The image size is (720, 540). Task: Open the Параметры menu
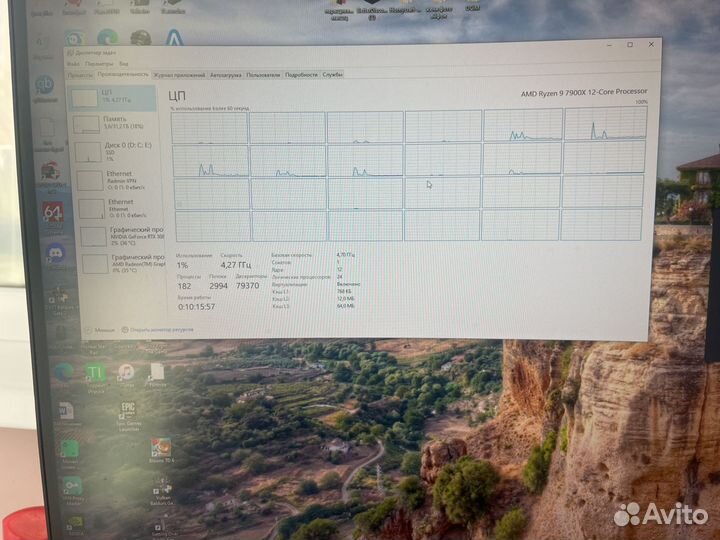pyautogui.click(x=98, y=64)
